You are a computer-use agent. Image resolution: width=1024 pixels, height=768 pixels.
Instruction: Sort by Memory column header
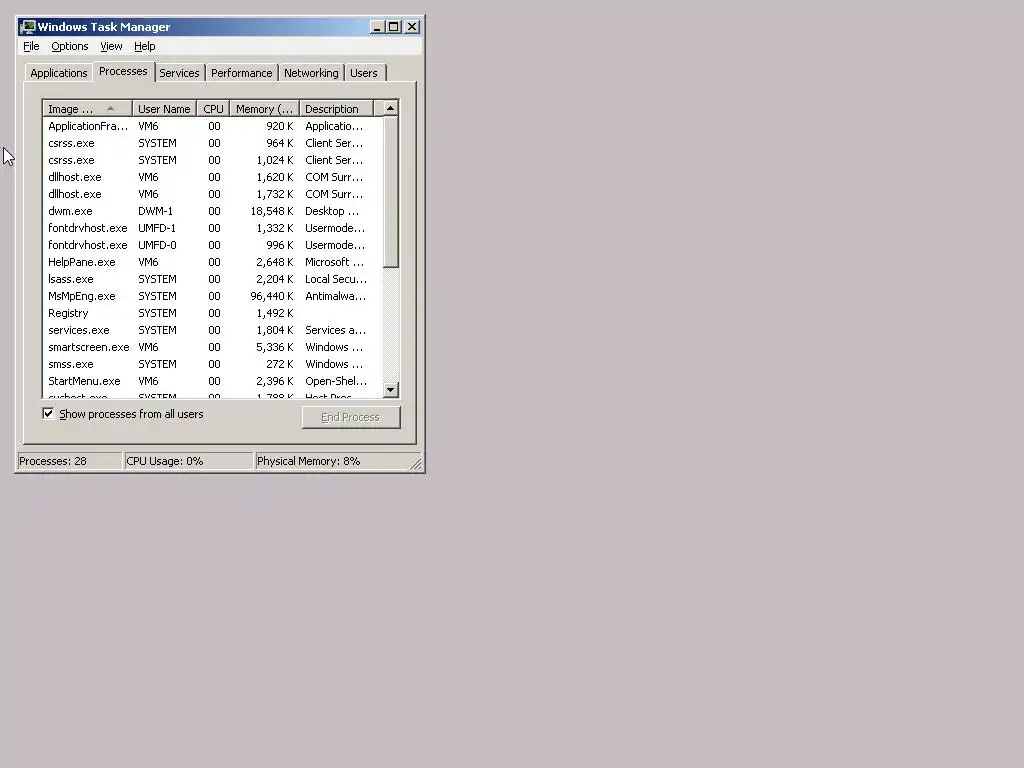click(x=264, y=109)
